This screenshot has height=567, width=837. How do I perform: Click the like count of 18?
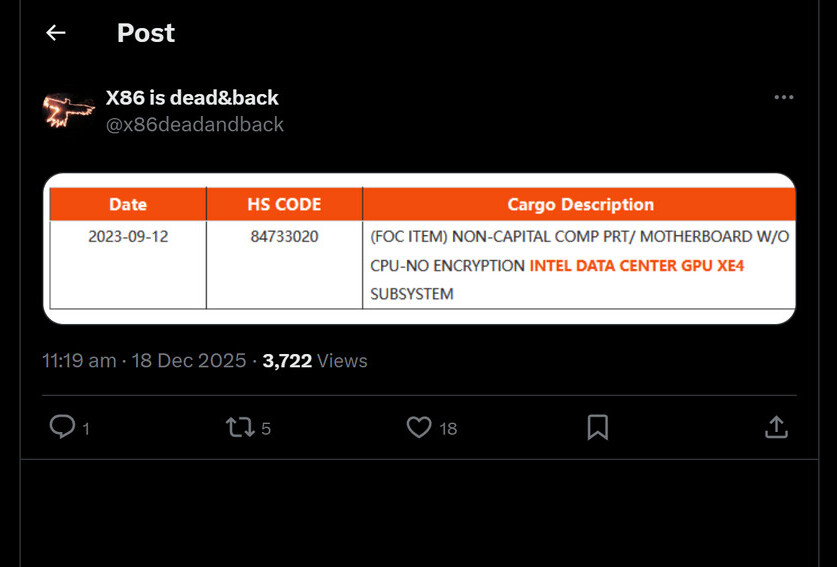[448, 429]
